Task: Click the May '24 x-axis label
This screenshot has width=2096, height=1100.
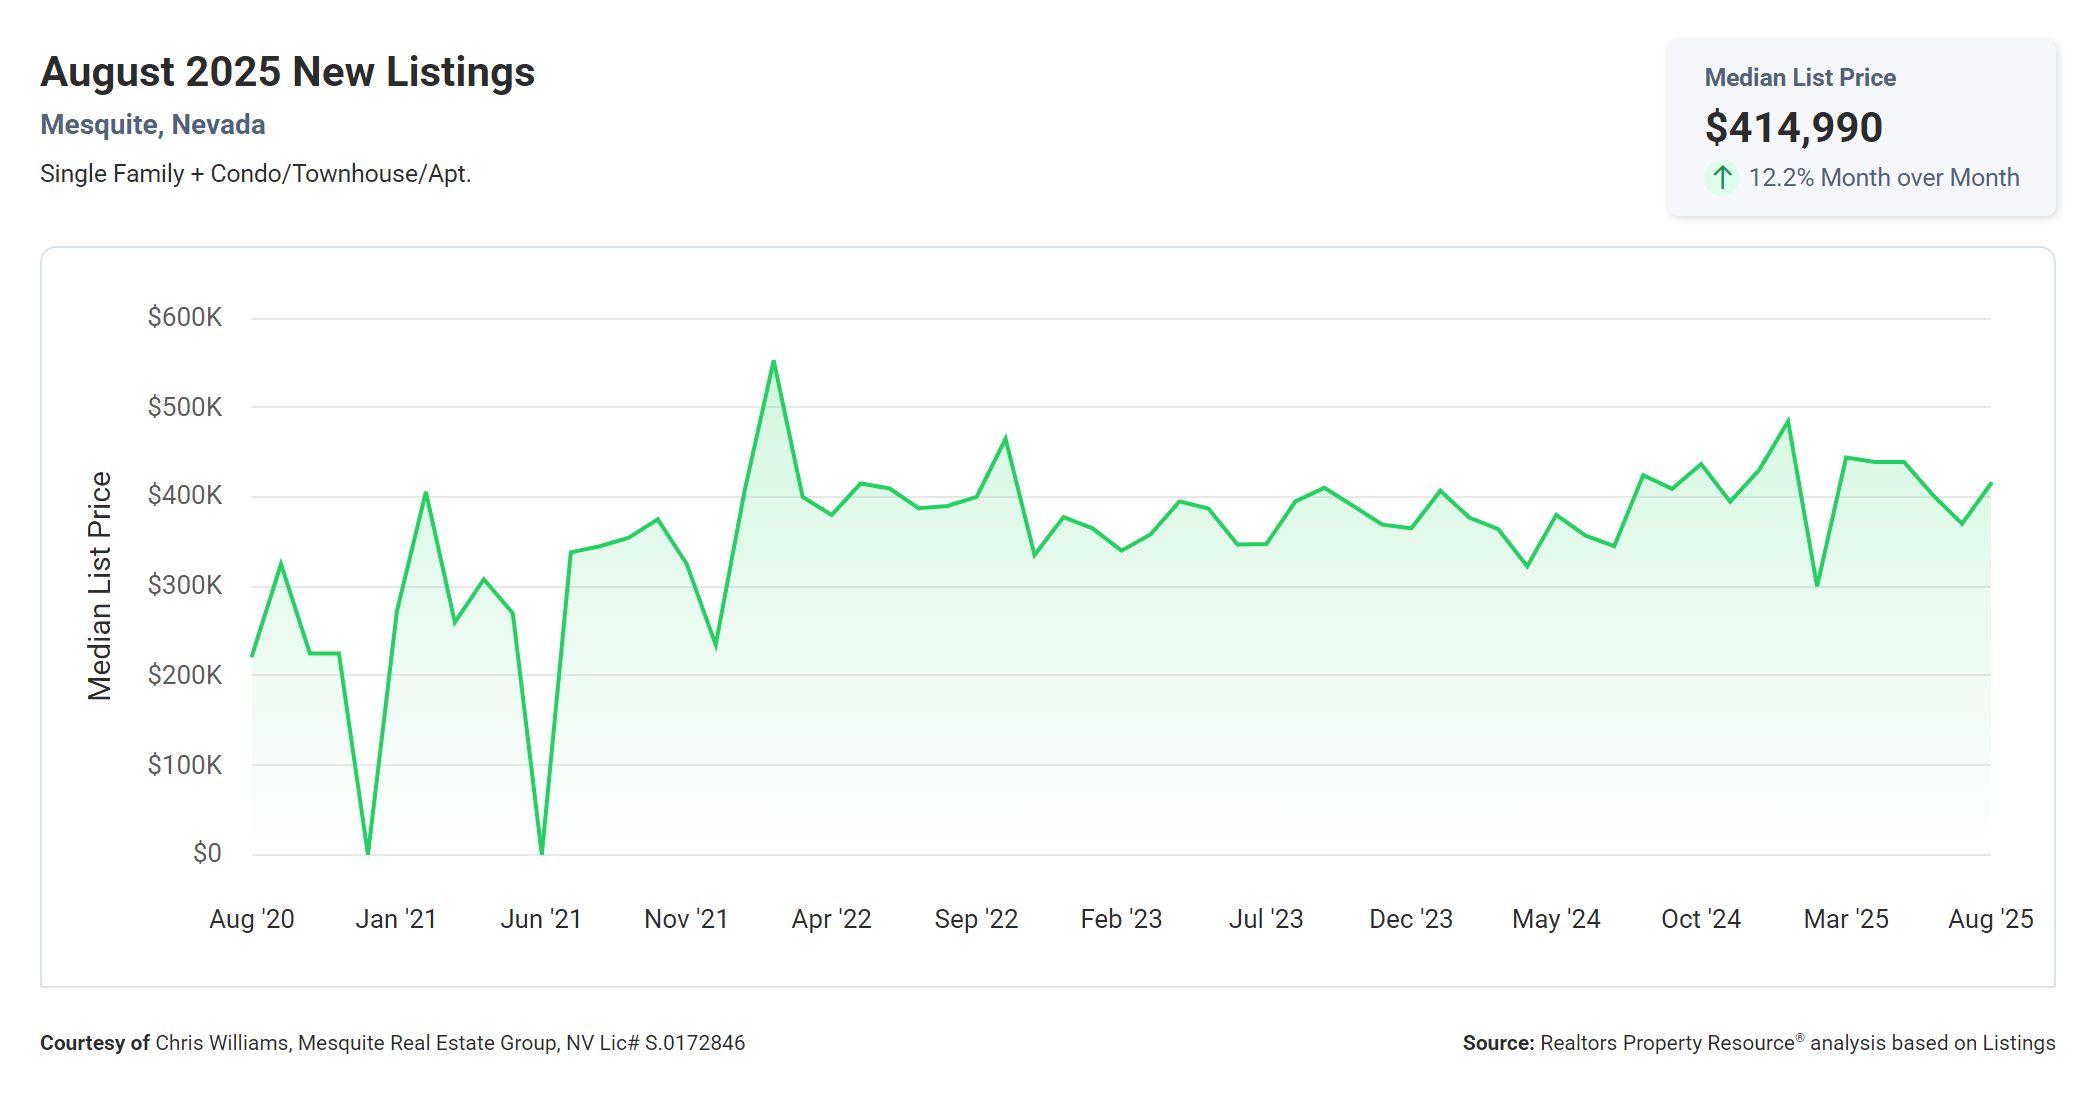Action: (1556, 919)
